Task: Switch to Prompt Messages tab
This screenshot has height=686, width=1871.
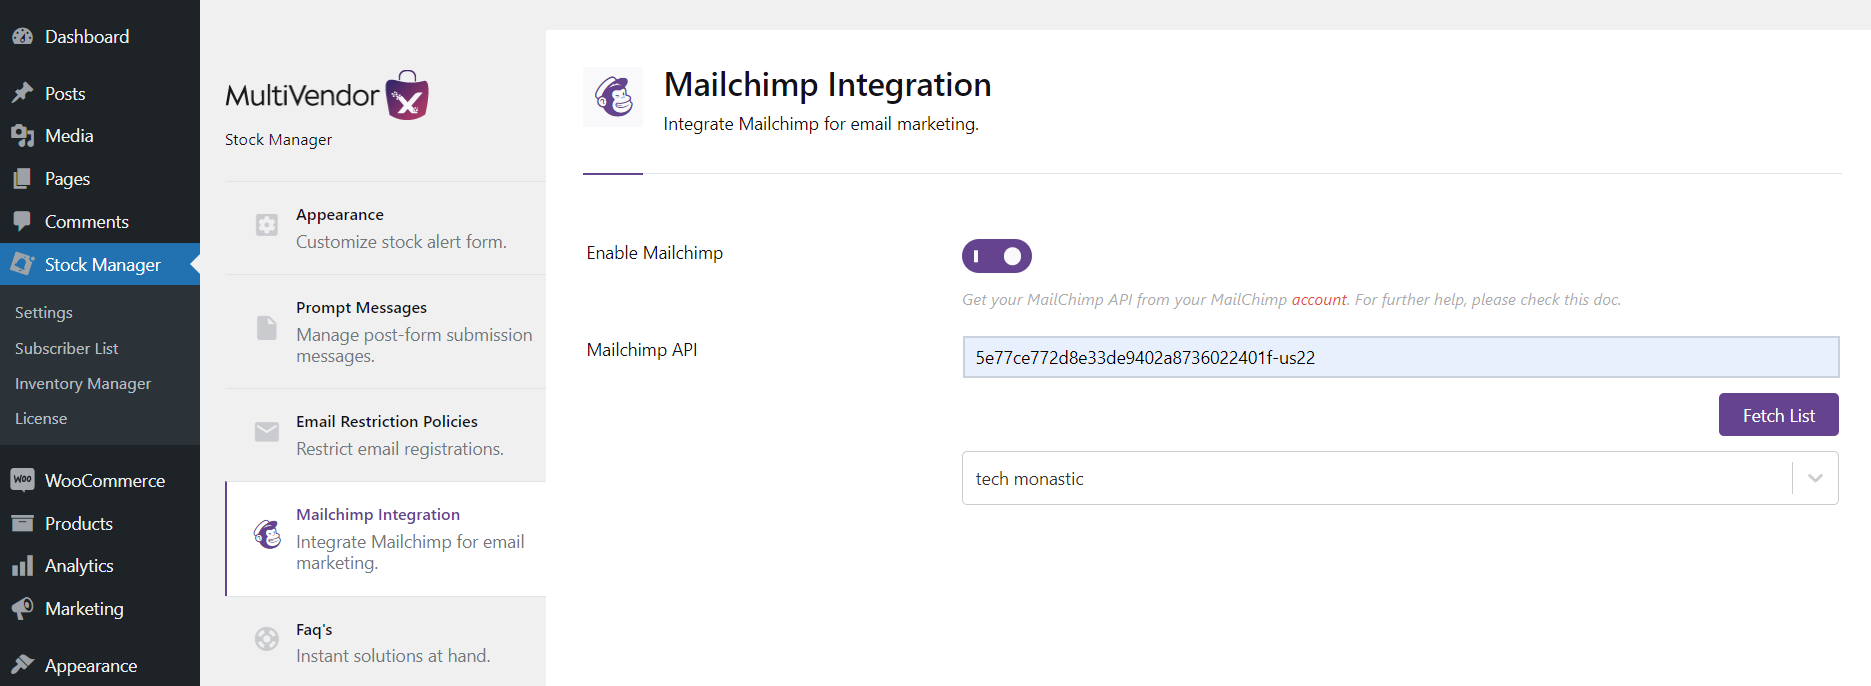Action: tap(386, 331)
